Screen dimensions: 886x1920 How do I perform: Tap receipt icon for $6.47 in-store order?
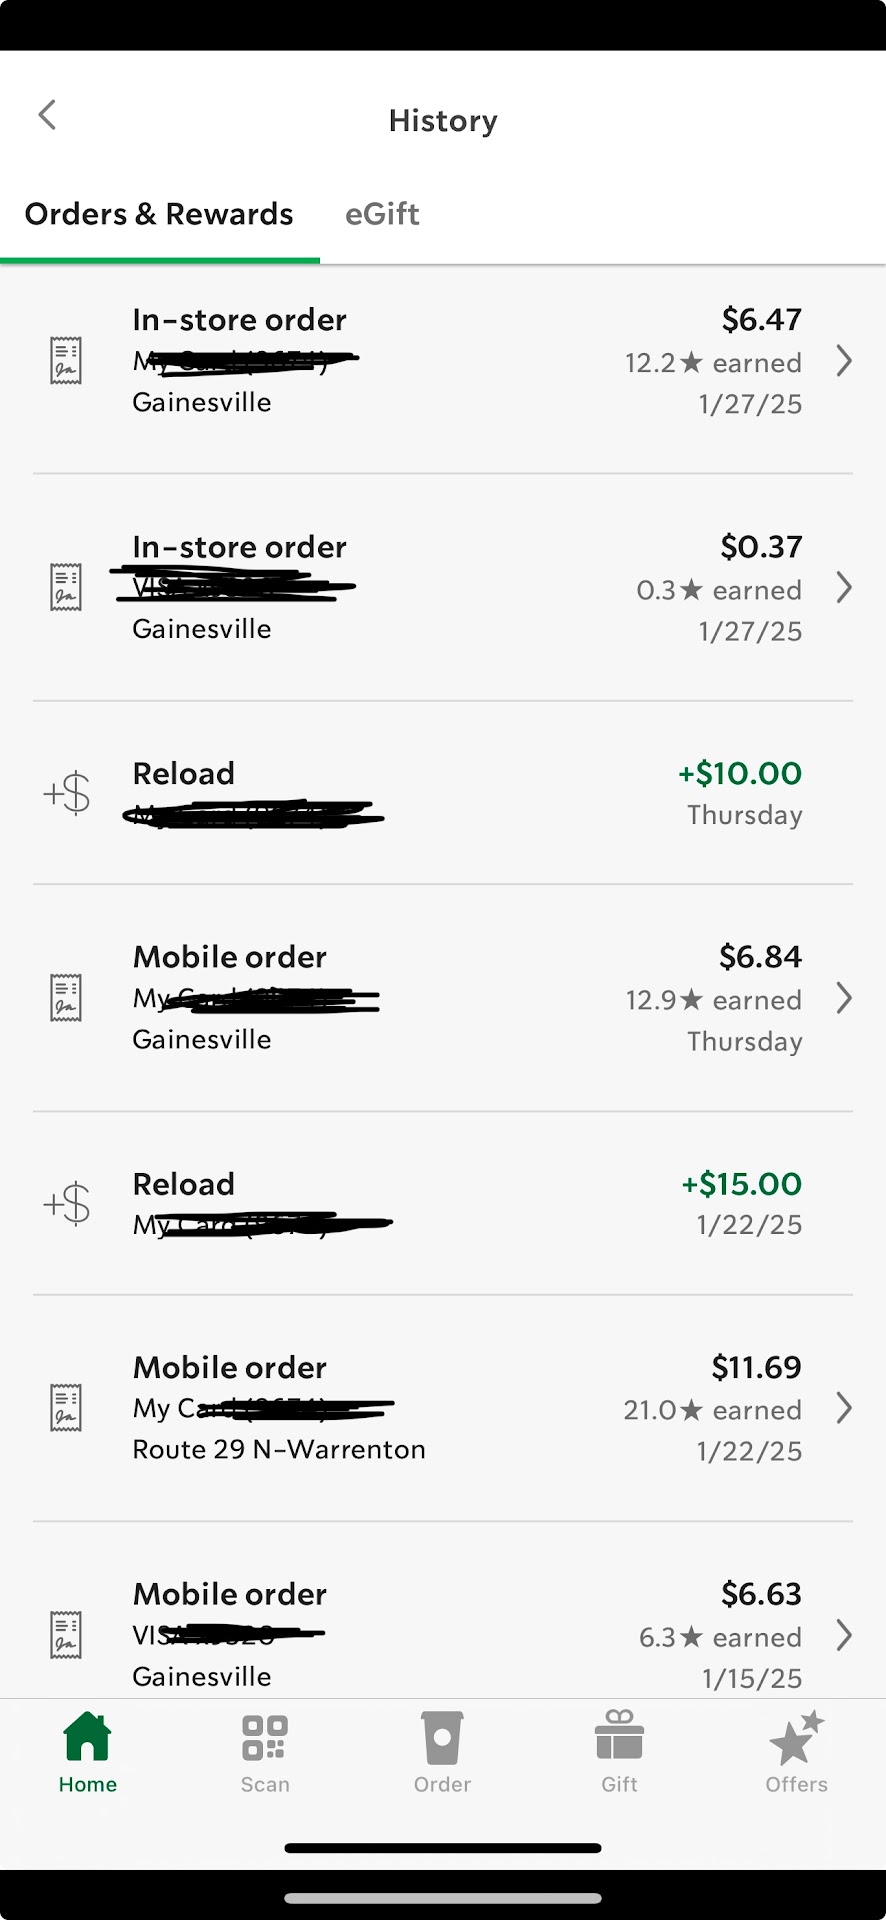click(x=66, y=361)
